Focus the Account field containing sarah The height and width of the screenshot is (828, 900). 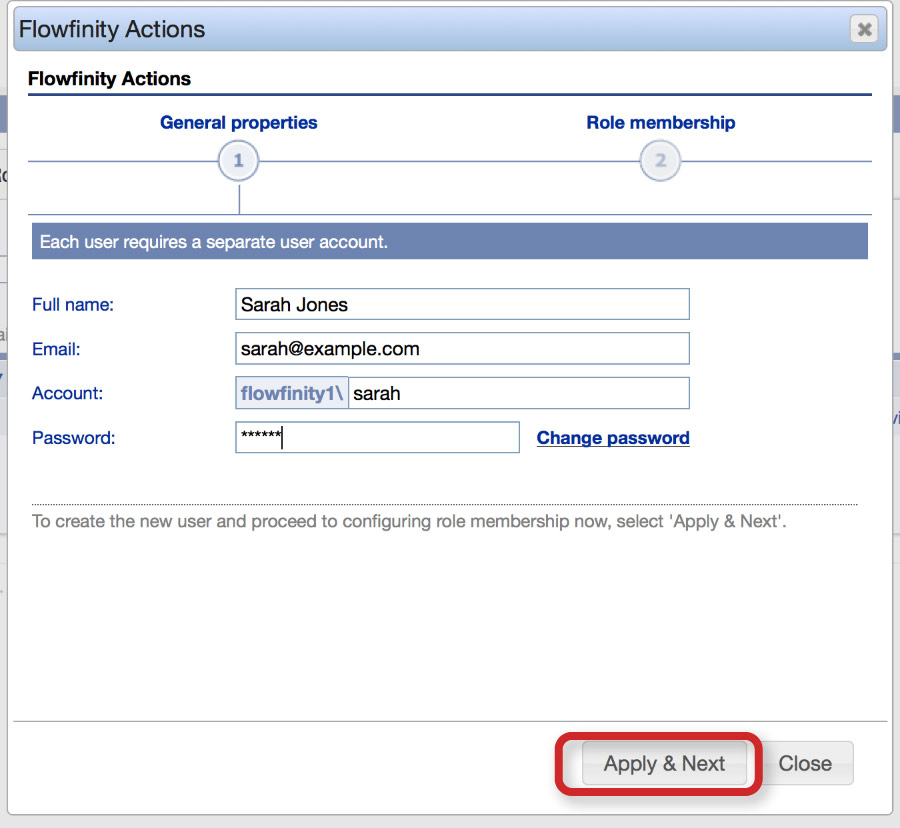point(518,393)
